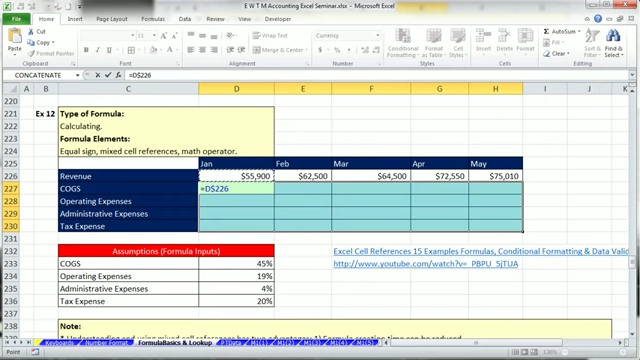
Task: Click the Paste clipboard icon
Action: (15, 36)
